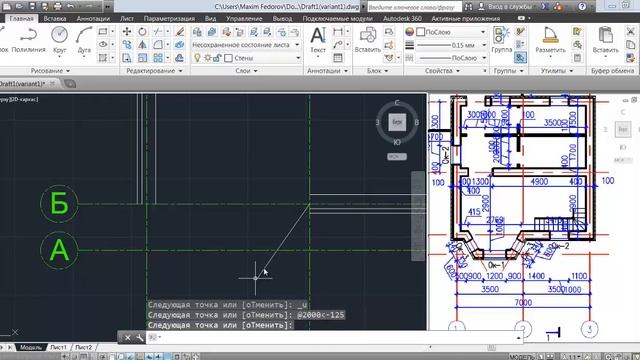The width and height of the screenshot is (640, 360).
Task: Expand the Рисование panel
Action: tap(51, 71)
